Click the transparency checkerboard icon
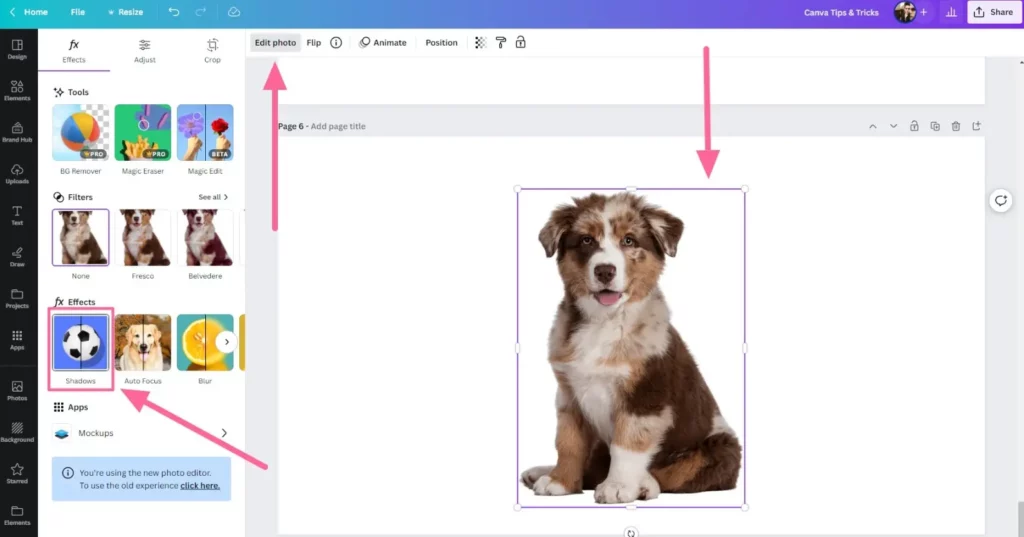 [481, 42]
